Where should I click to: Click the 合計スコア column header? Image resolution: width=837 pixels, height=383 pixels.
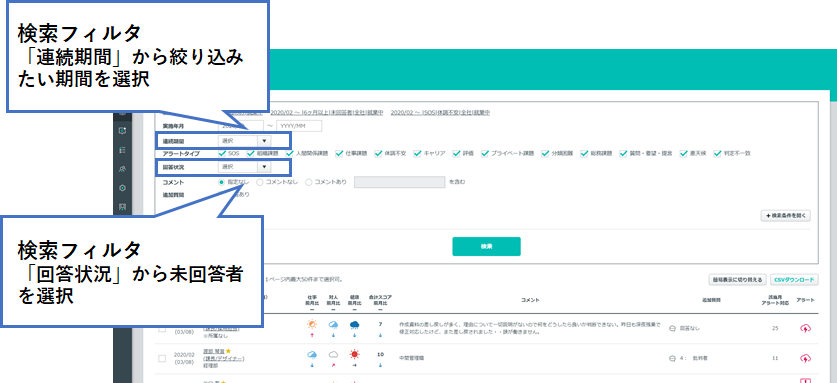(380, 297)
